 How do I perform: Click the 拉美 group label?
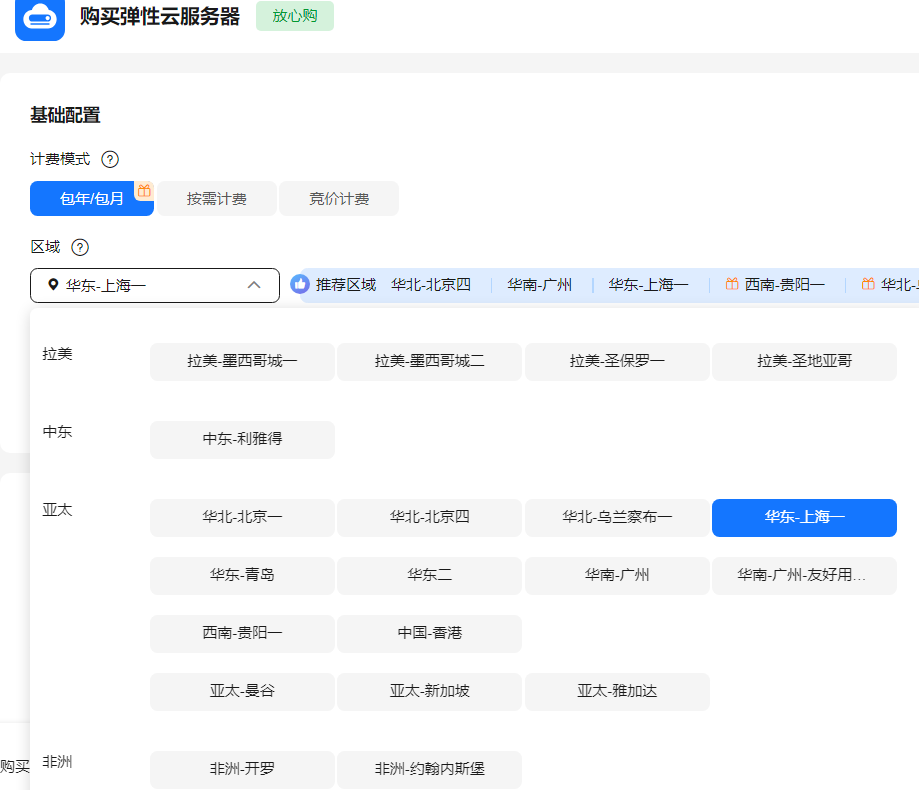pos(57,354)
